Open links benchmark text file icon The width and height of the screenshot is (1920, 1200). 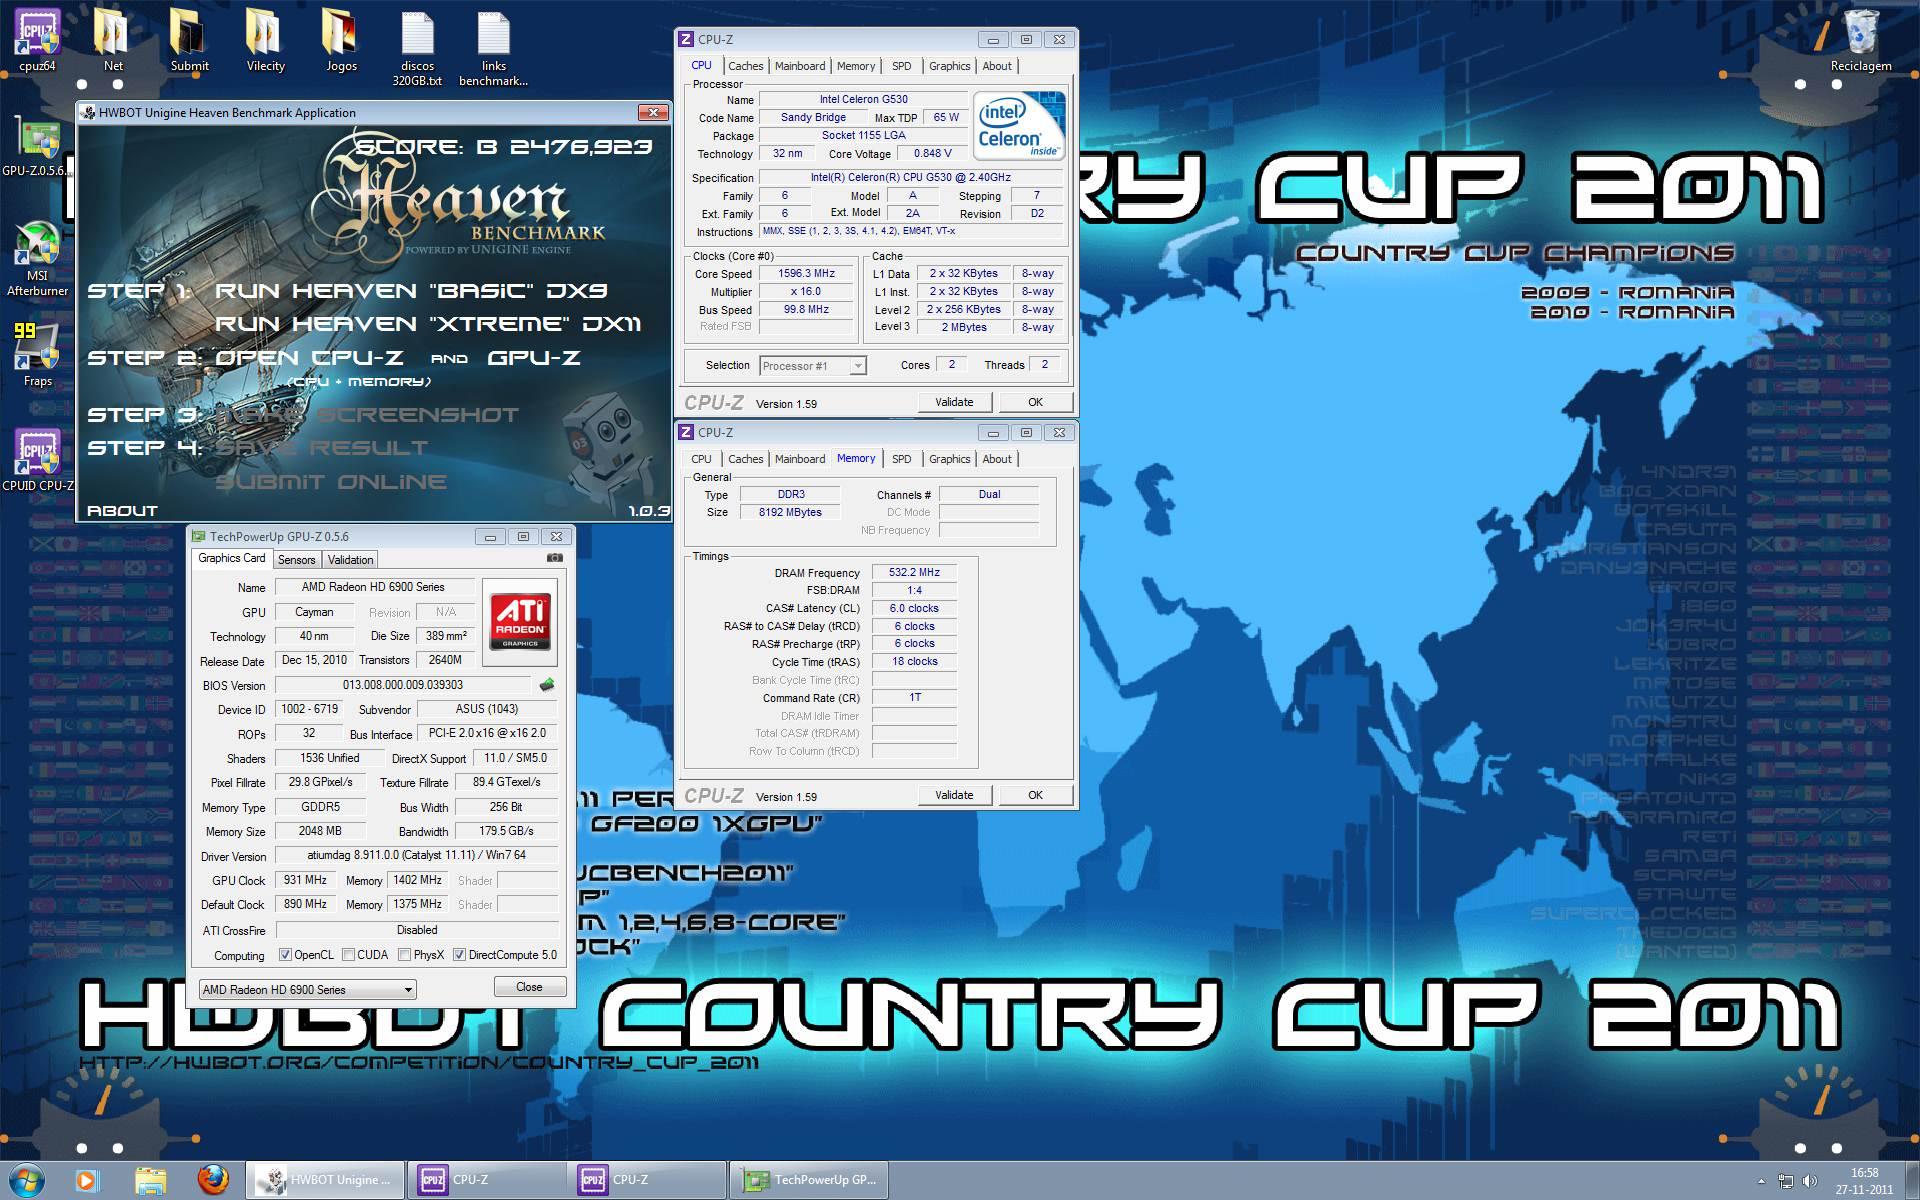point(493,48)
